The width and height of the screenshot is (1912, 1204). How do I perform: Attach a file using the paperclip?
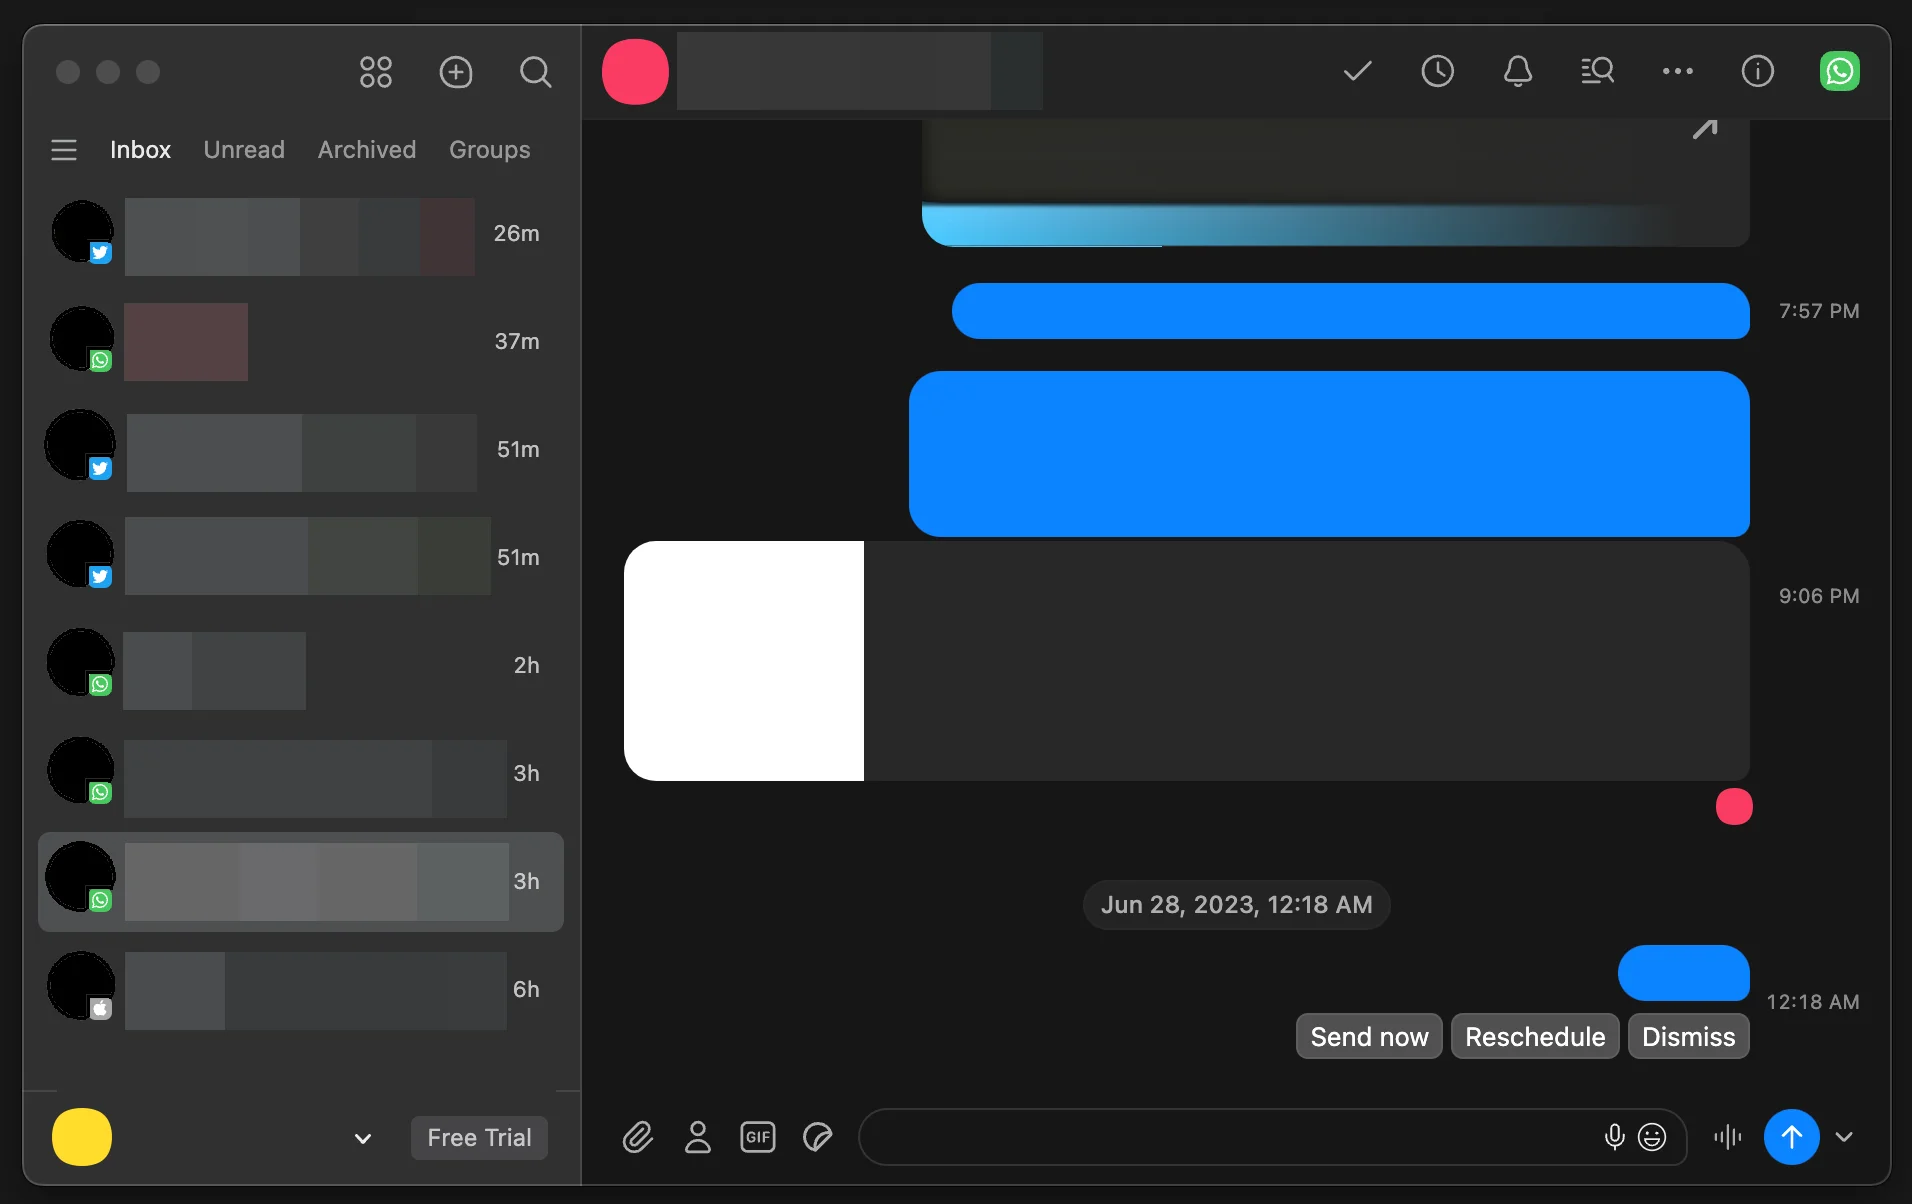(x=638, y=1137)
